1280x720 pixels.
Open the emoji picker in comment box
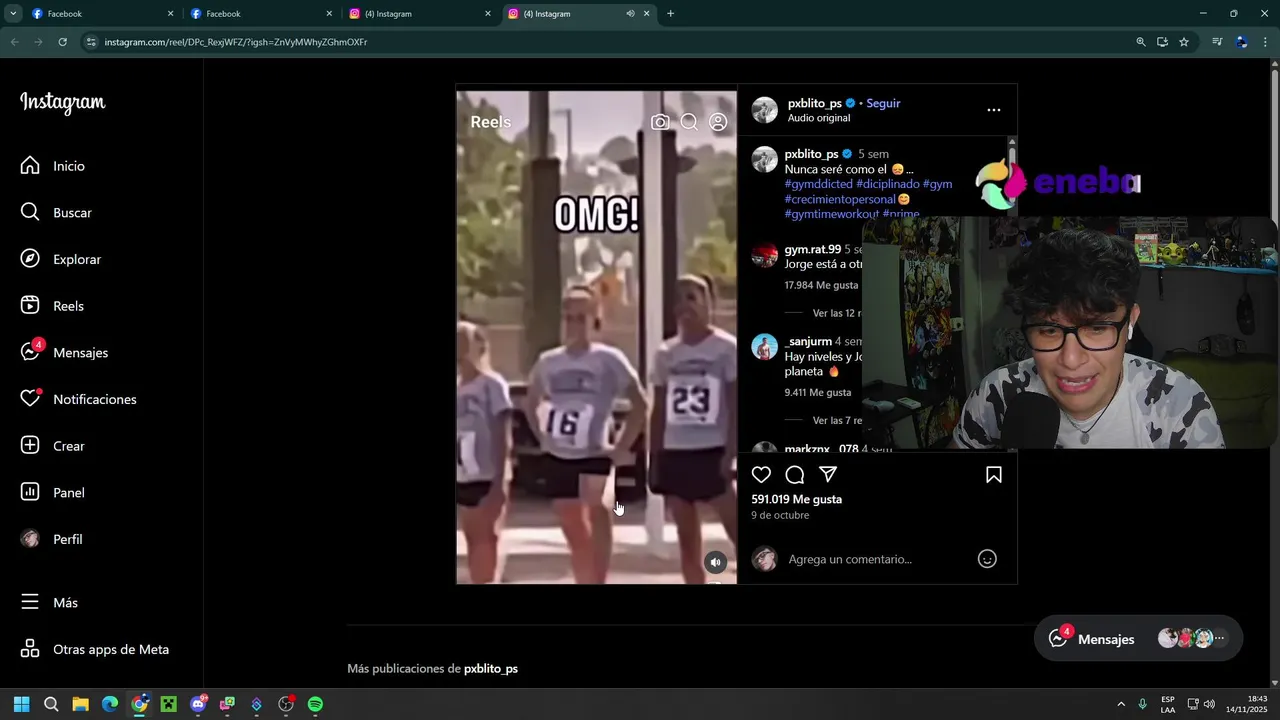(987, 559)
